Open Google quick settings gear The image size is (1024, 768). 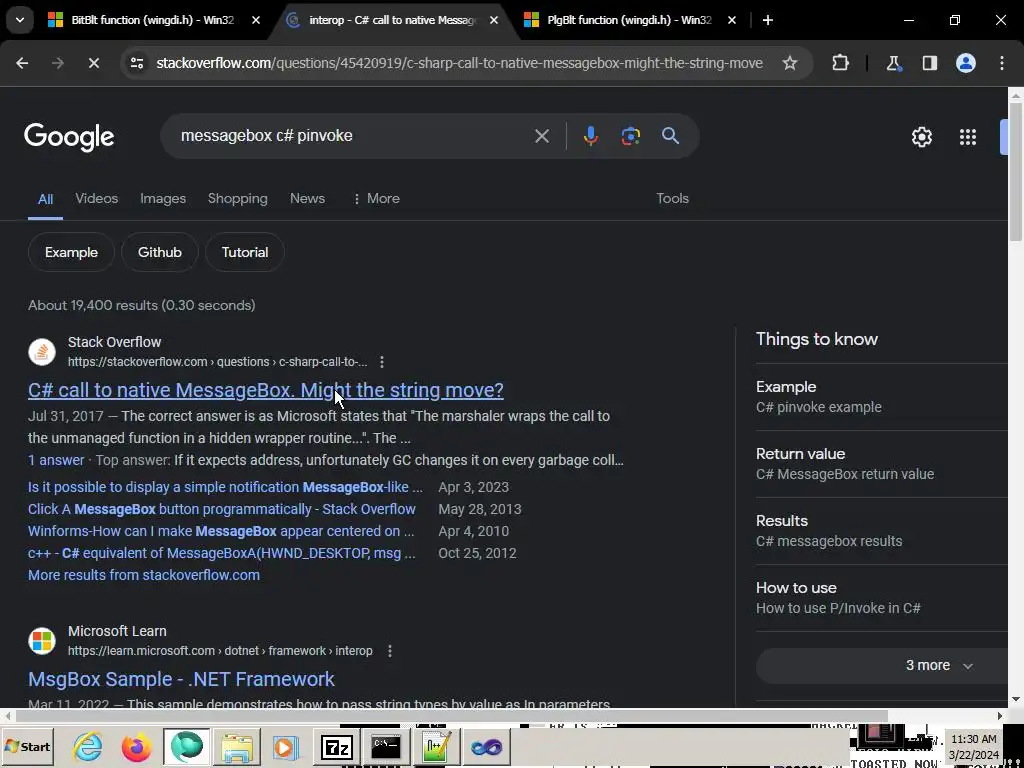point(921,137)
